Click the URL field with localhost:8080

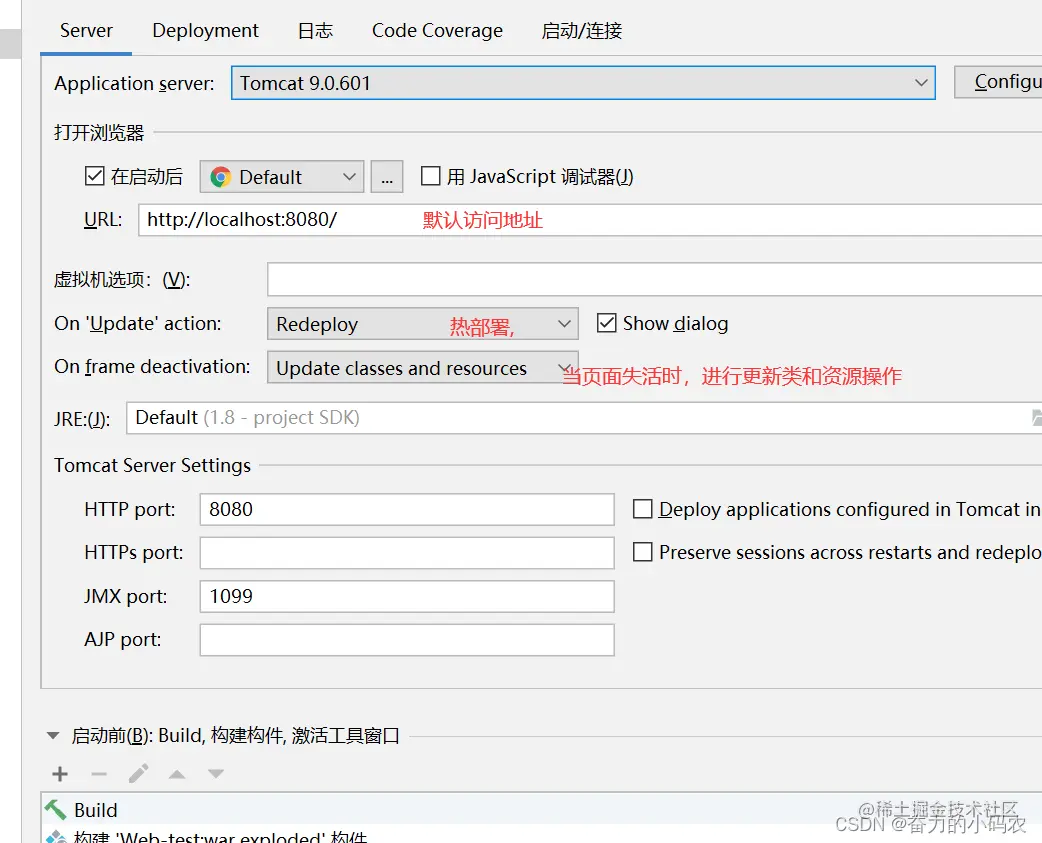point(590,220)
